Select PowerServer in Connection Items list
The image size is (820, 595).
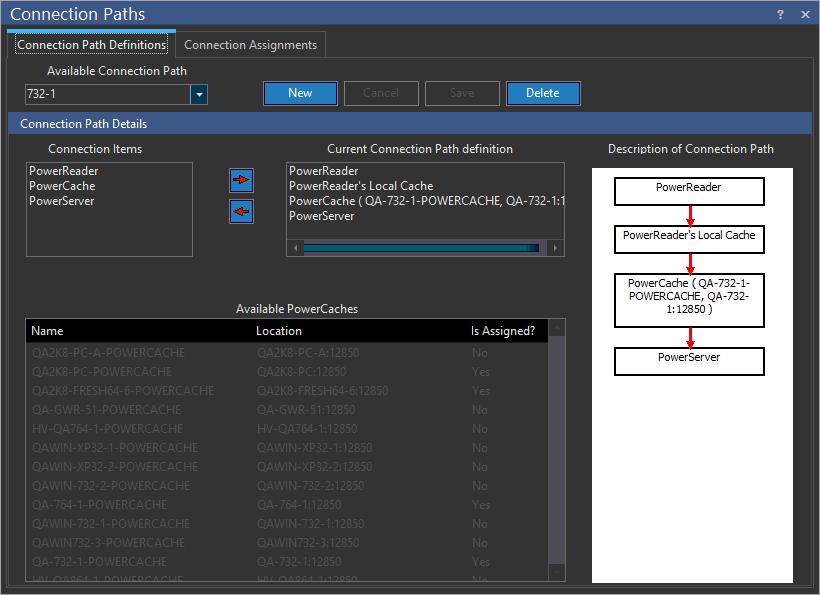[x=62, y=201]
